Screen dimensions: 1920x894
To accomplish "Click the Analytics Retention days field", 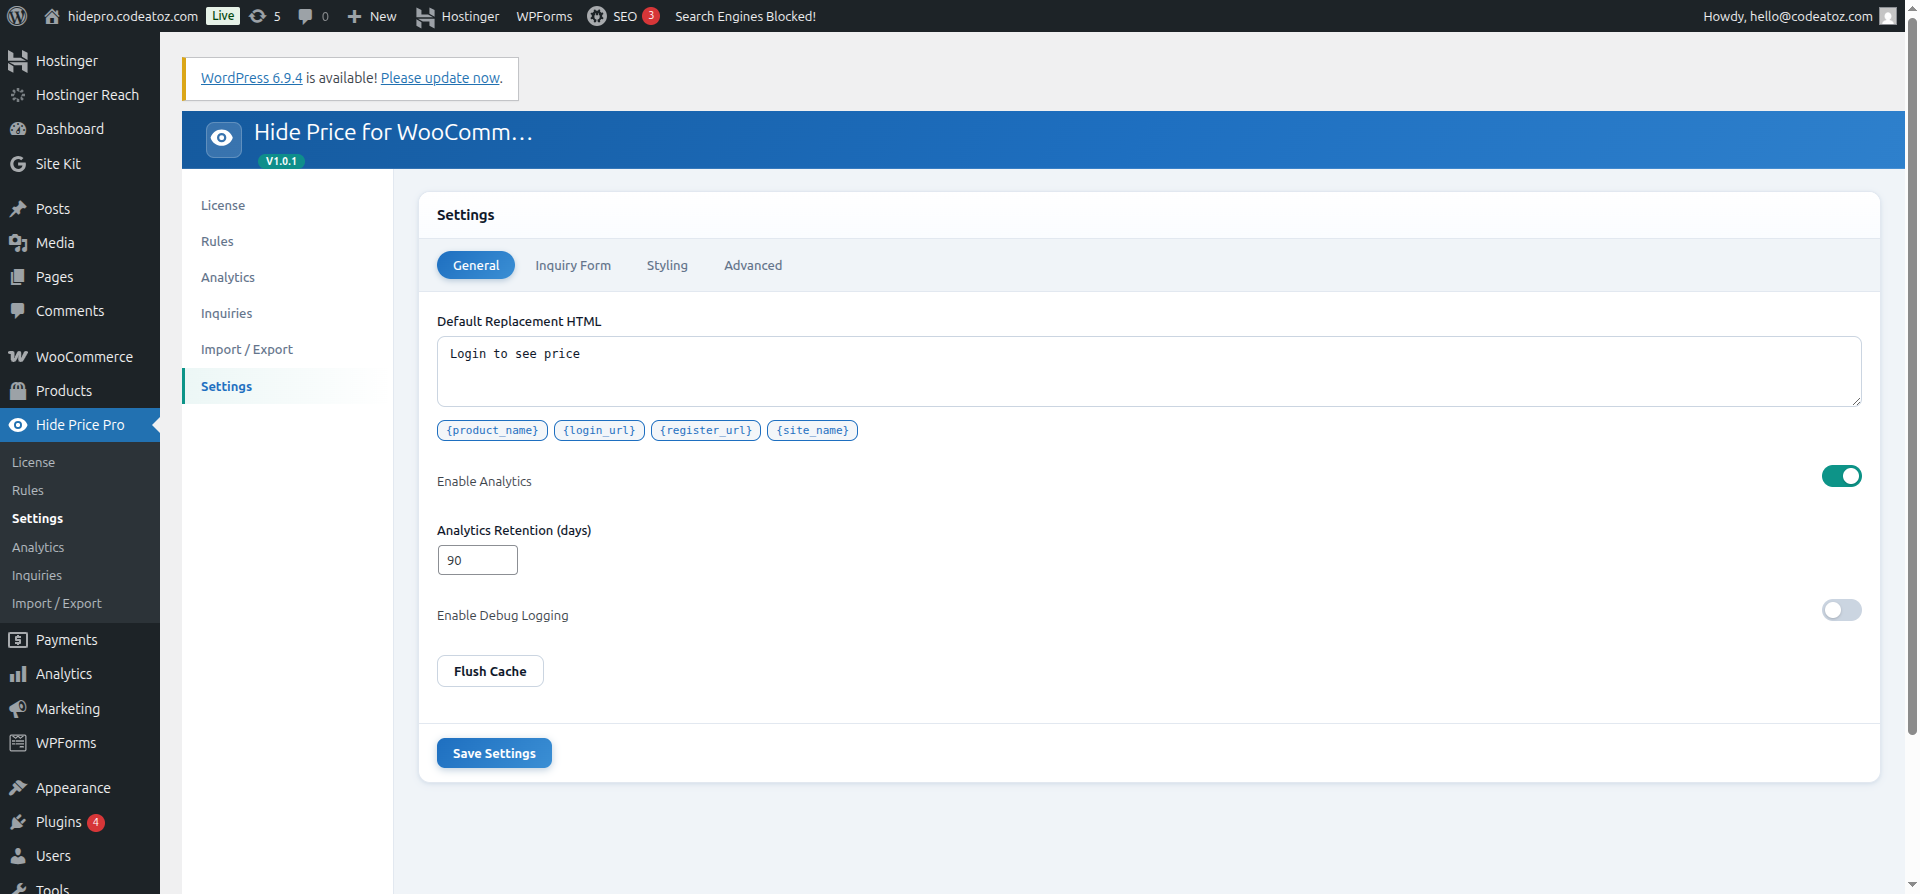I will pos(478,560).
